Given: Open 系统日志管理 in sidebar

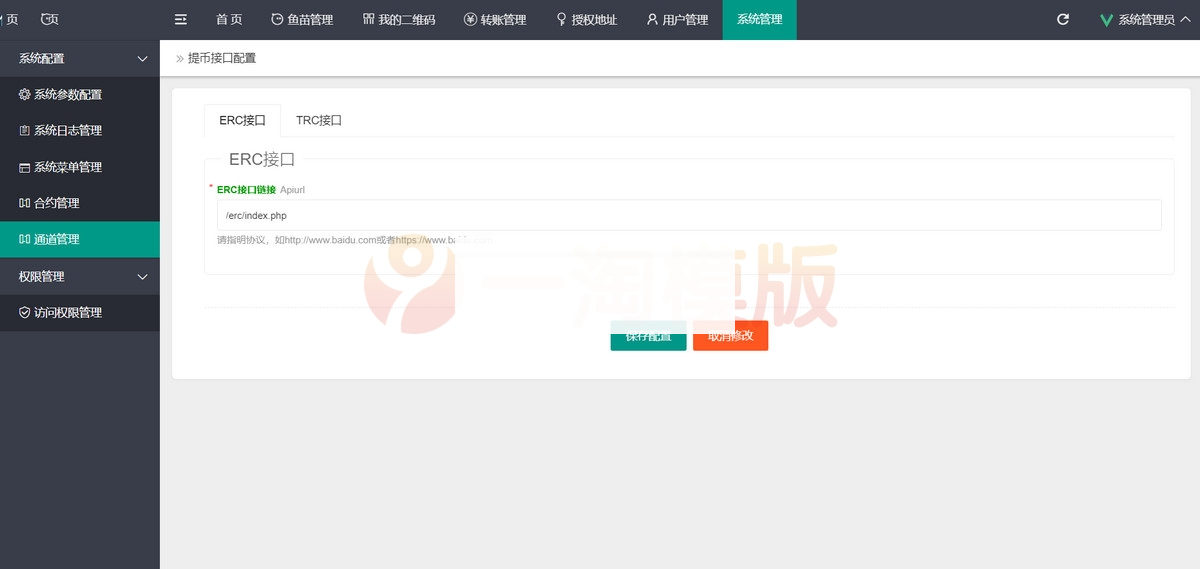Looking at the screenshot, I should pos(68,131).
